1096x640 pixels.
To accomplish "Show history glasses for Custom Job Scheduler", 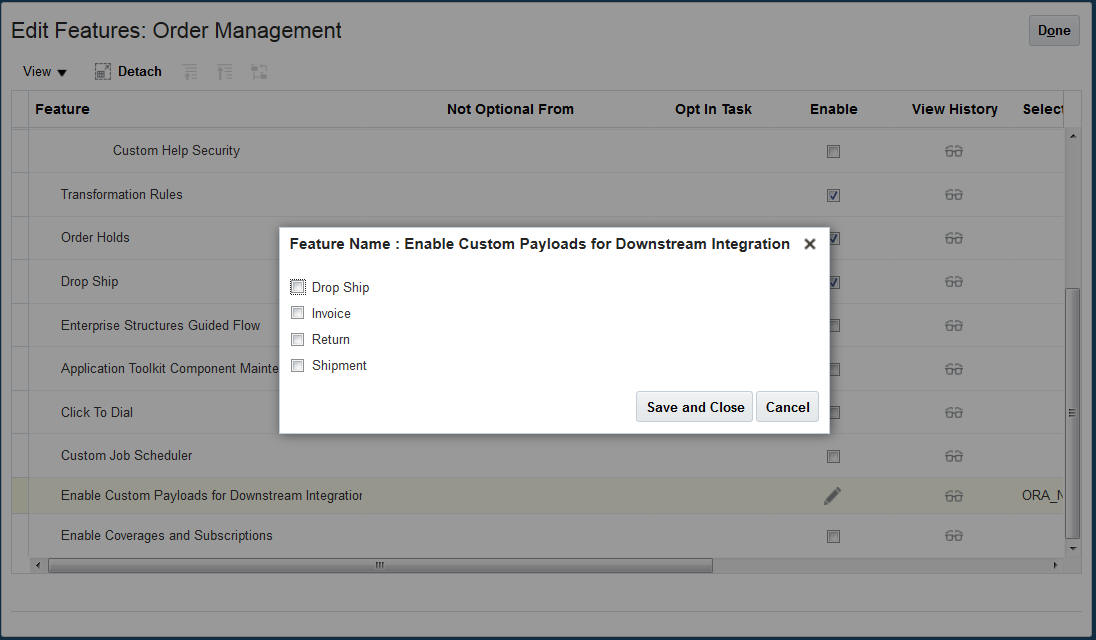I will (954, 456).
